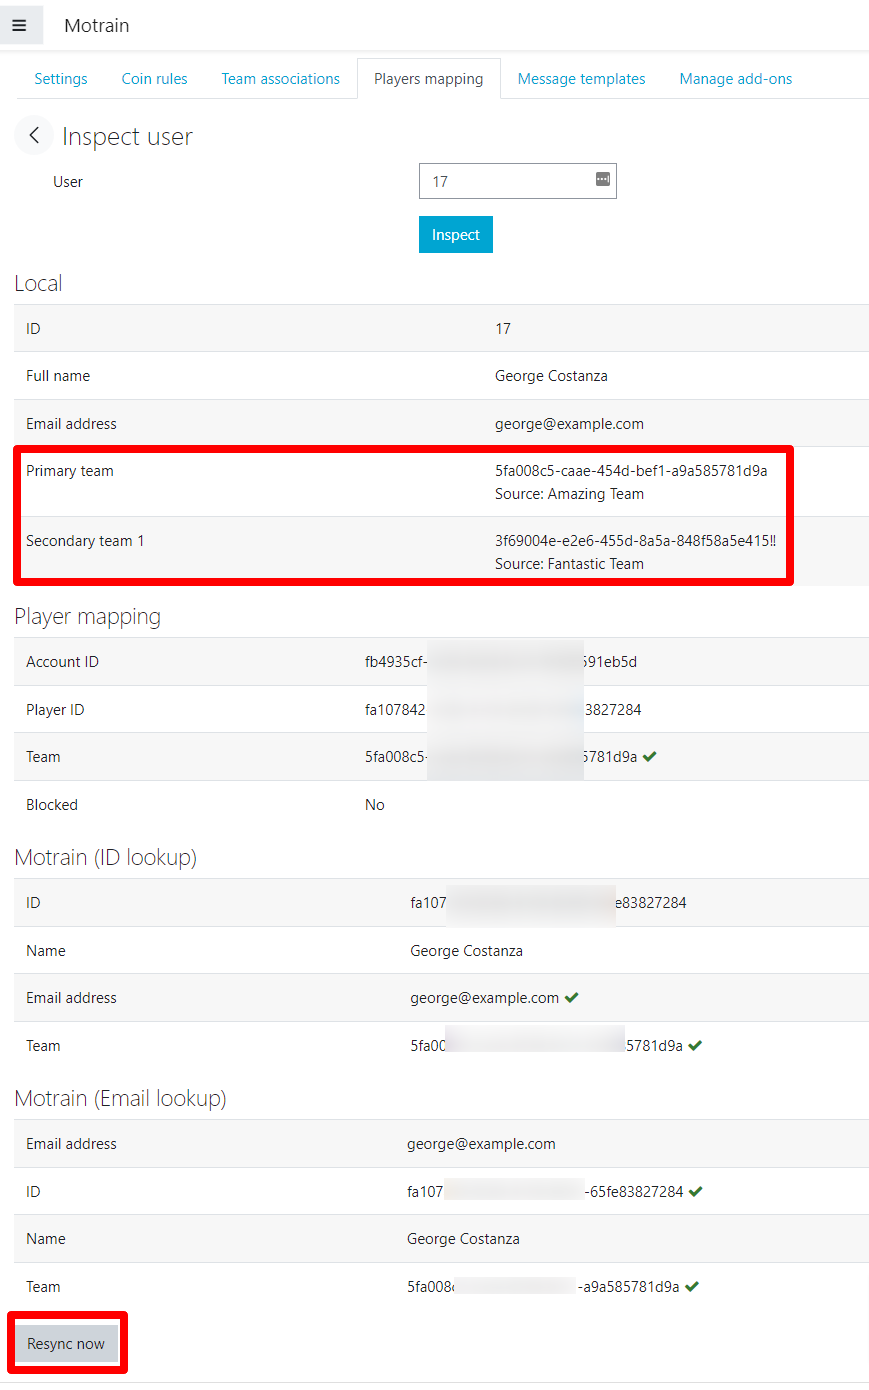Click the Blocked row label
The image size is (869, 1390).
pyautogui.click(x=52, y=805)
